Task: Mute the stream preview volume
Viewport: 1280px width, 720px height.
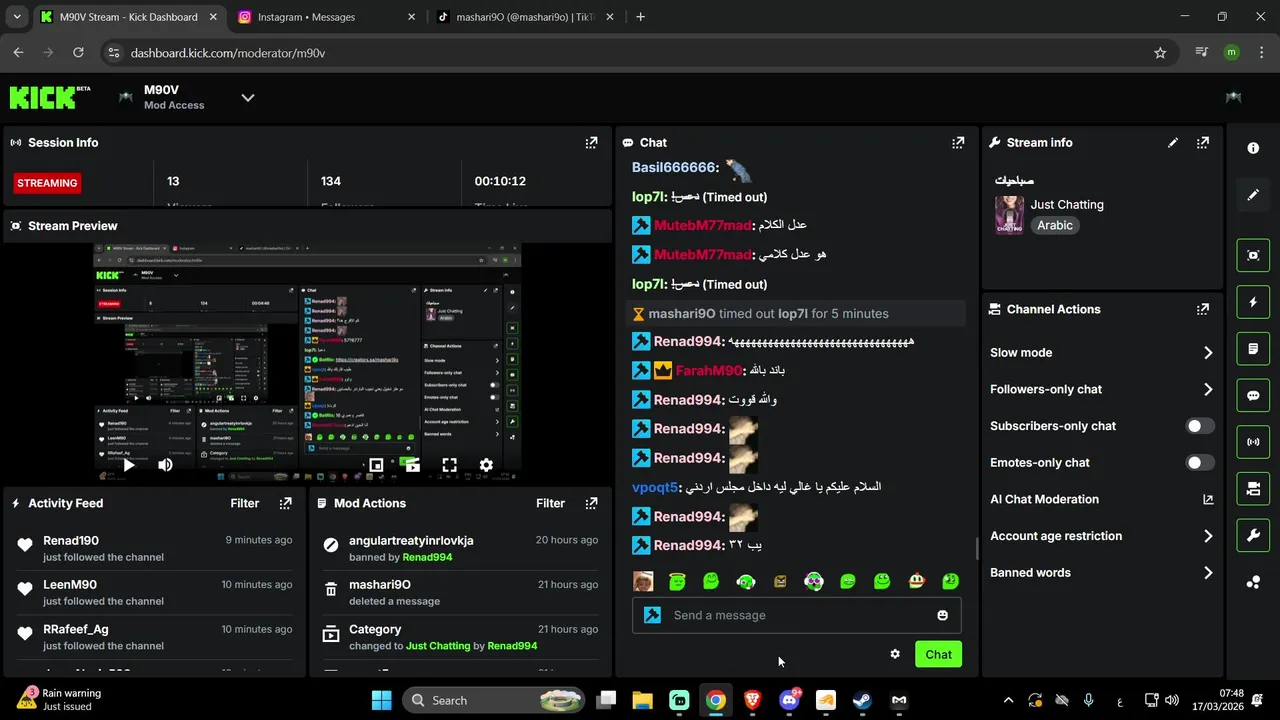Action: [165, 465]
